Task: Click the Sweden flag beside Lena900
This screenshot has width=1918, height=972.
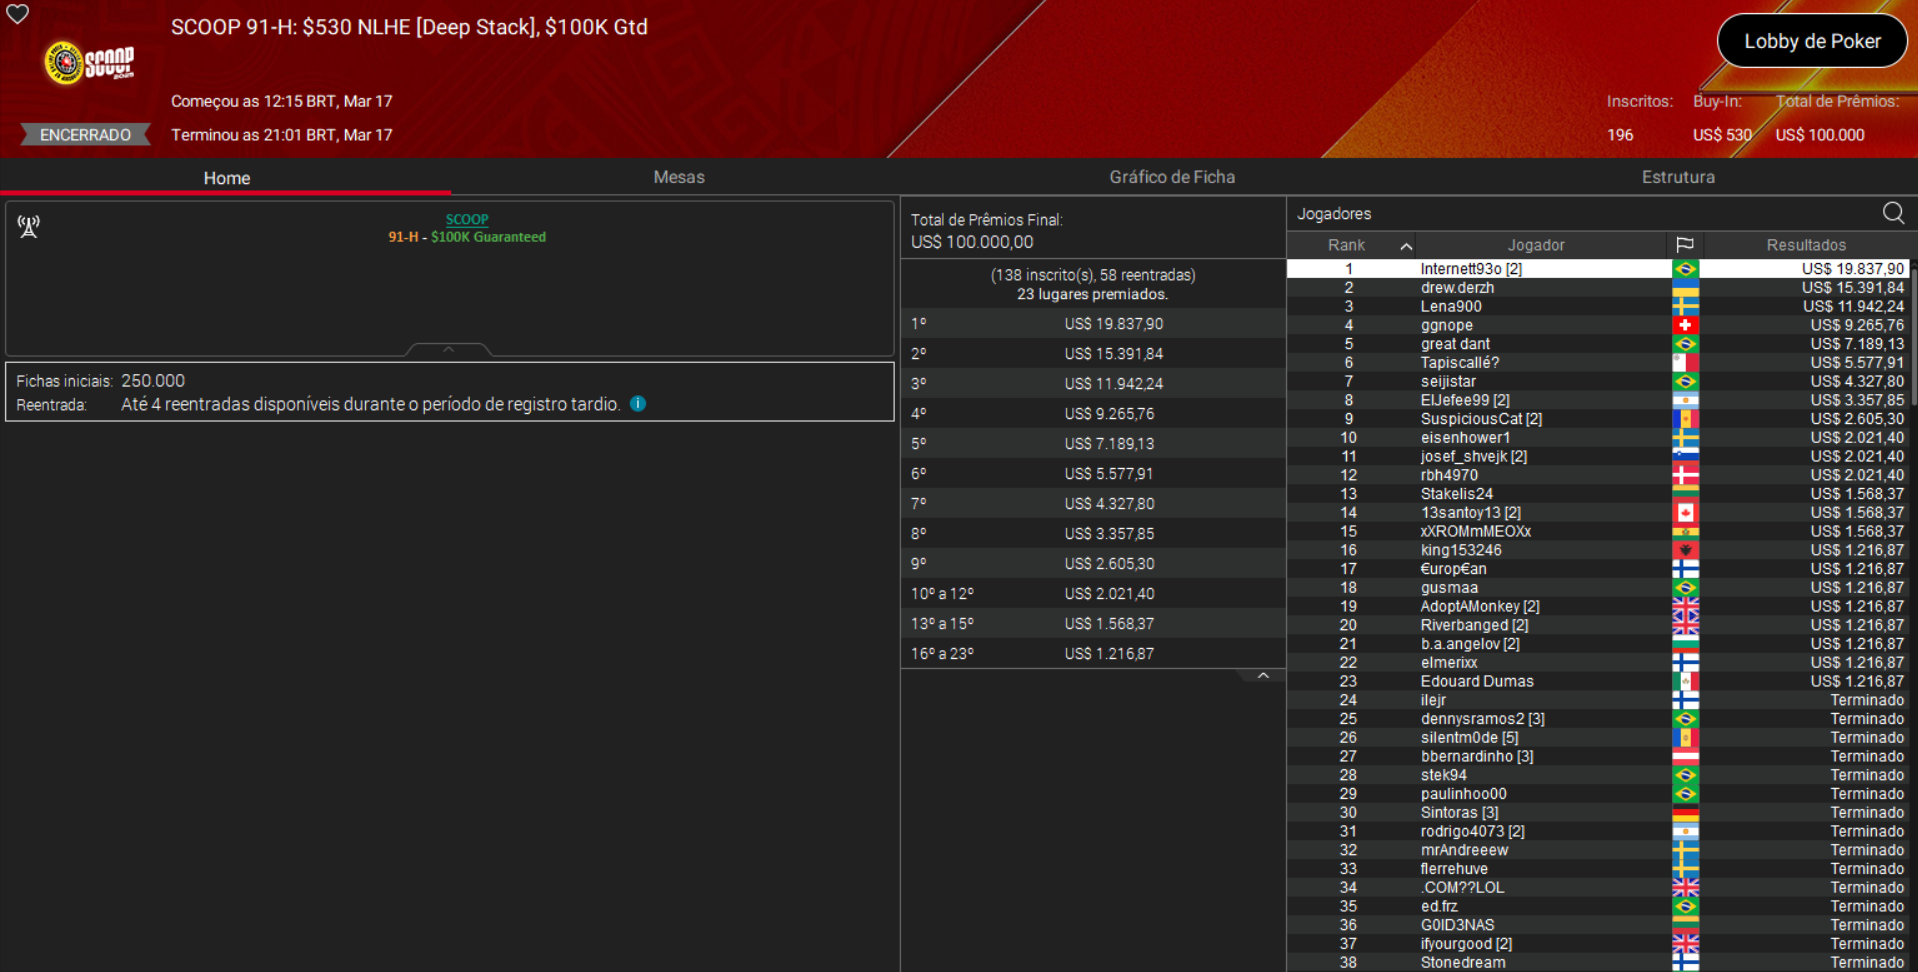Action: (x=1686, y=306)
